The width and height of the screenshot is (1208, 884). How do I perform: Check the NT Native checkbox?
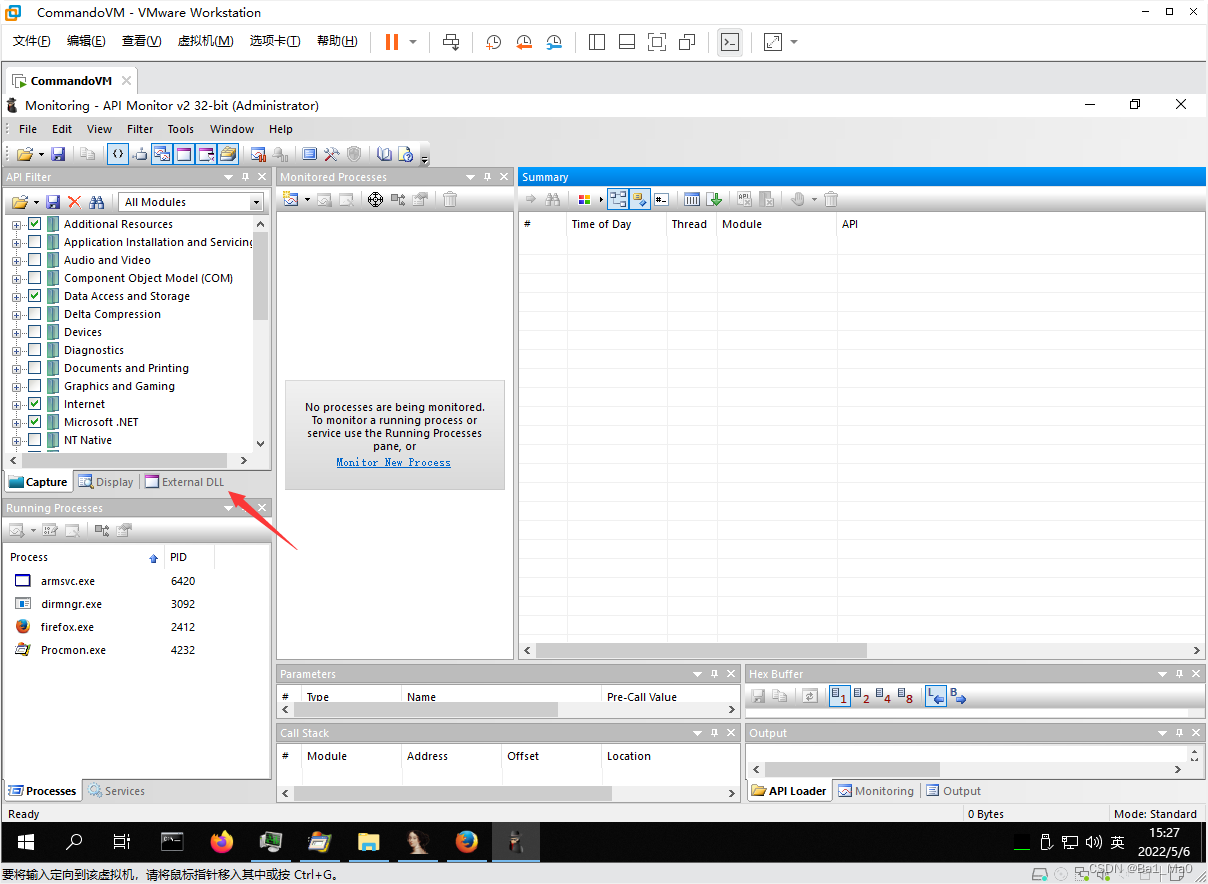click(35, 440)
